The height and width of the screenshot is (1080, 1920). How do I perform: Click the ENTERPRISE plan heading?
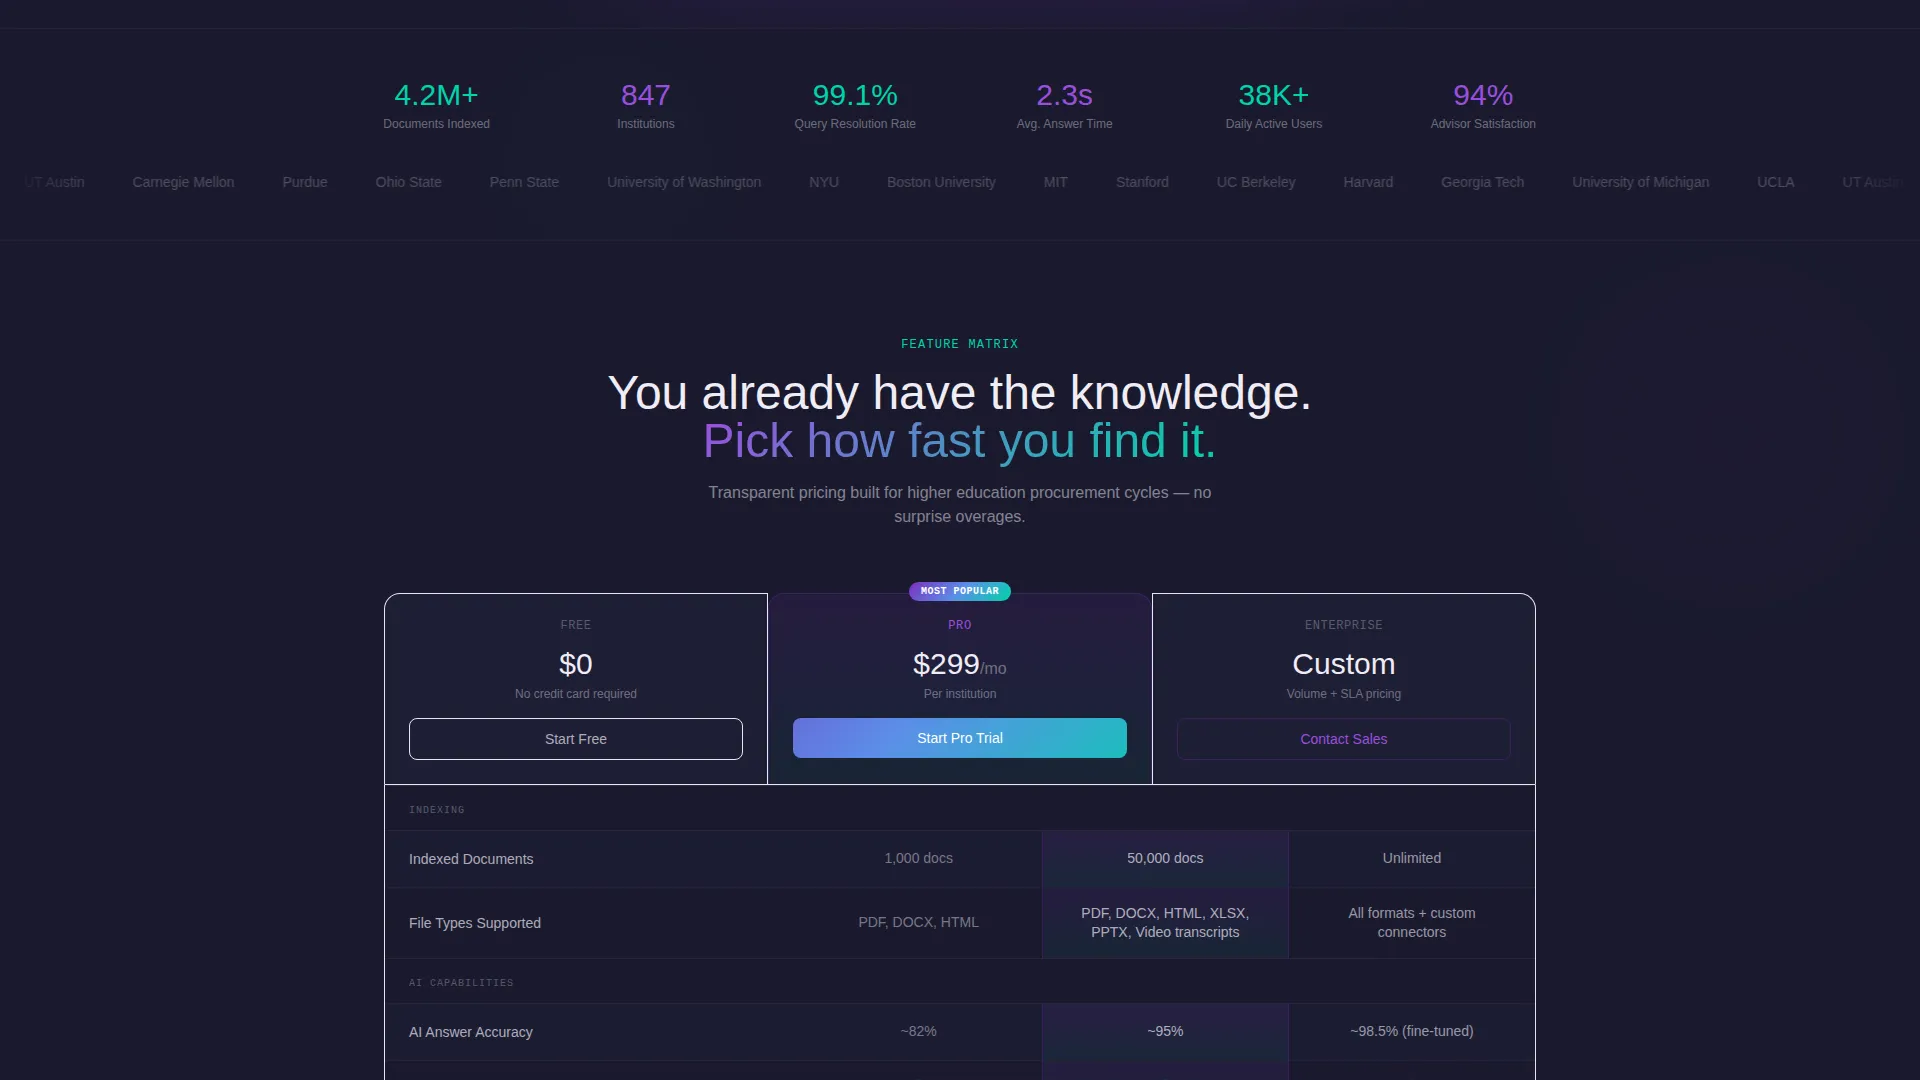tap(1343, 625)
